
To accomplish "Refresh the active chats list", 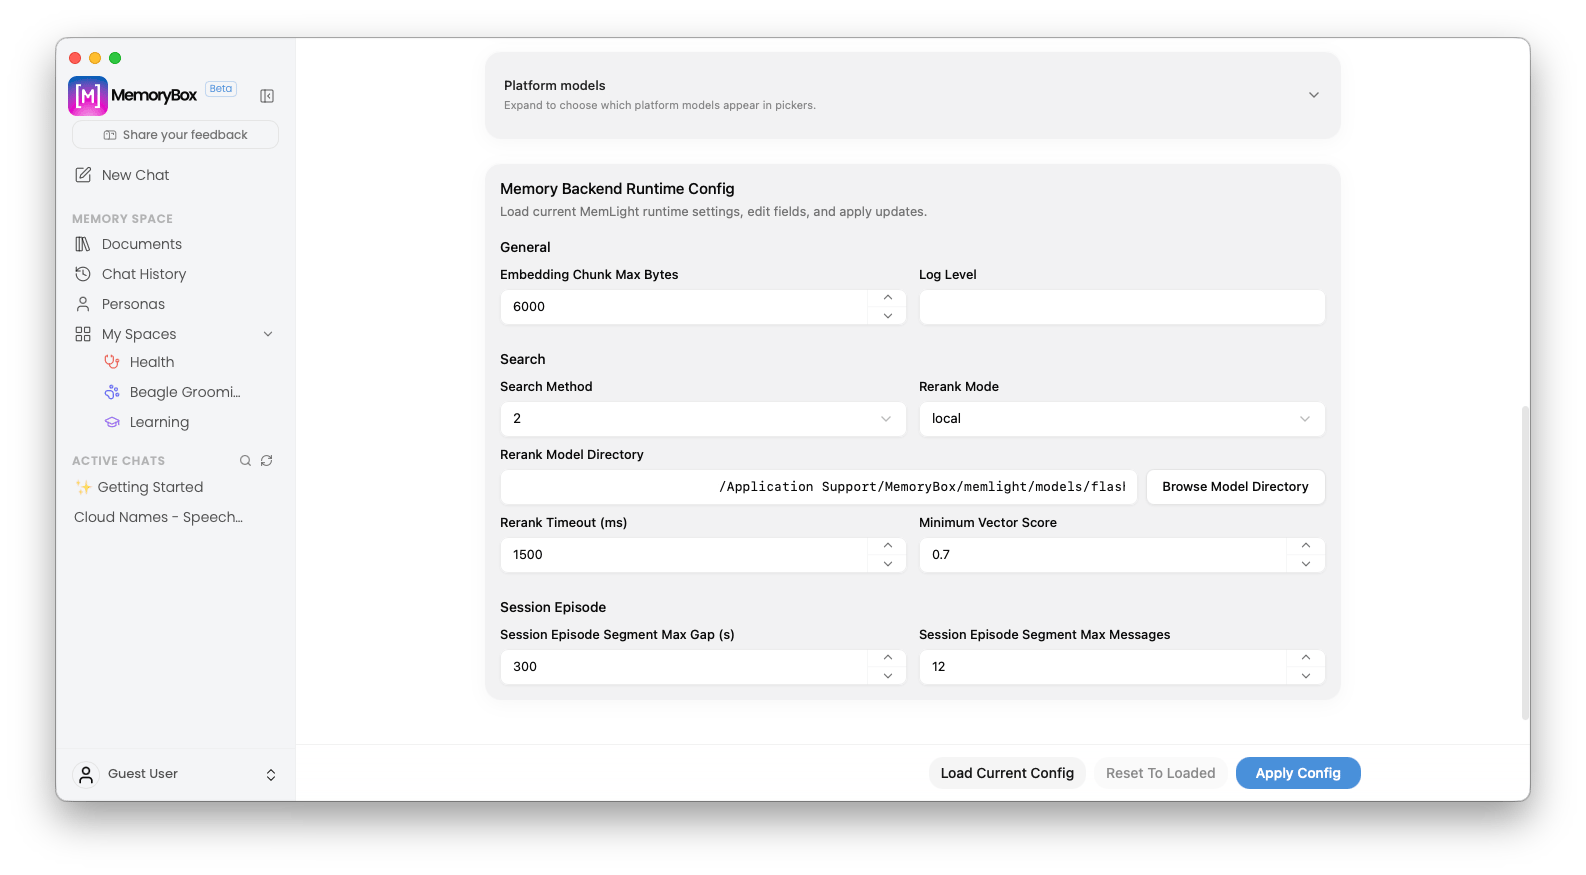I will coord(267,461).
